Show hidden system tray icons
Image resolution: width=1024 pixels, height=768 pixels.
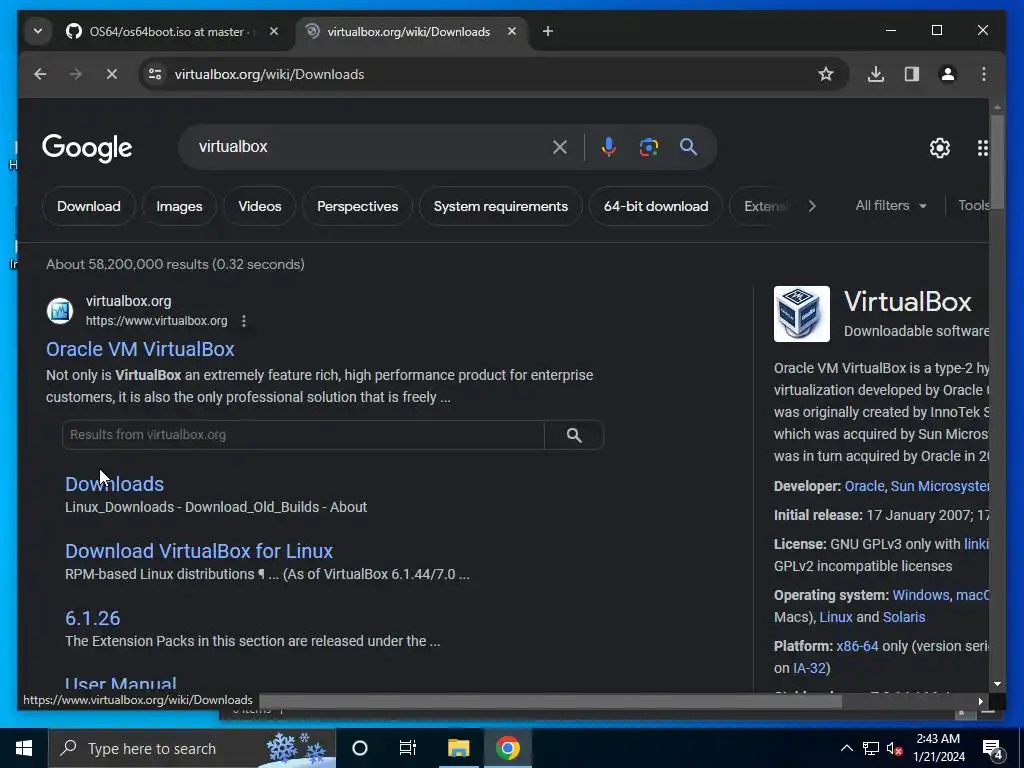[x=846, y=748]
